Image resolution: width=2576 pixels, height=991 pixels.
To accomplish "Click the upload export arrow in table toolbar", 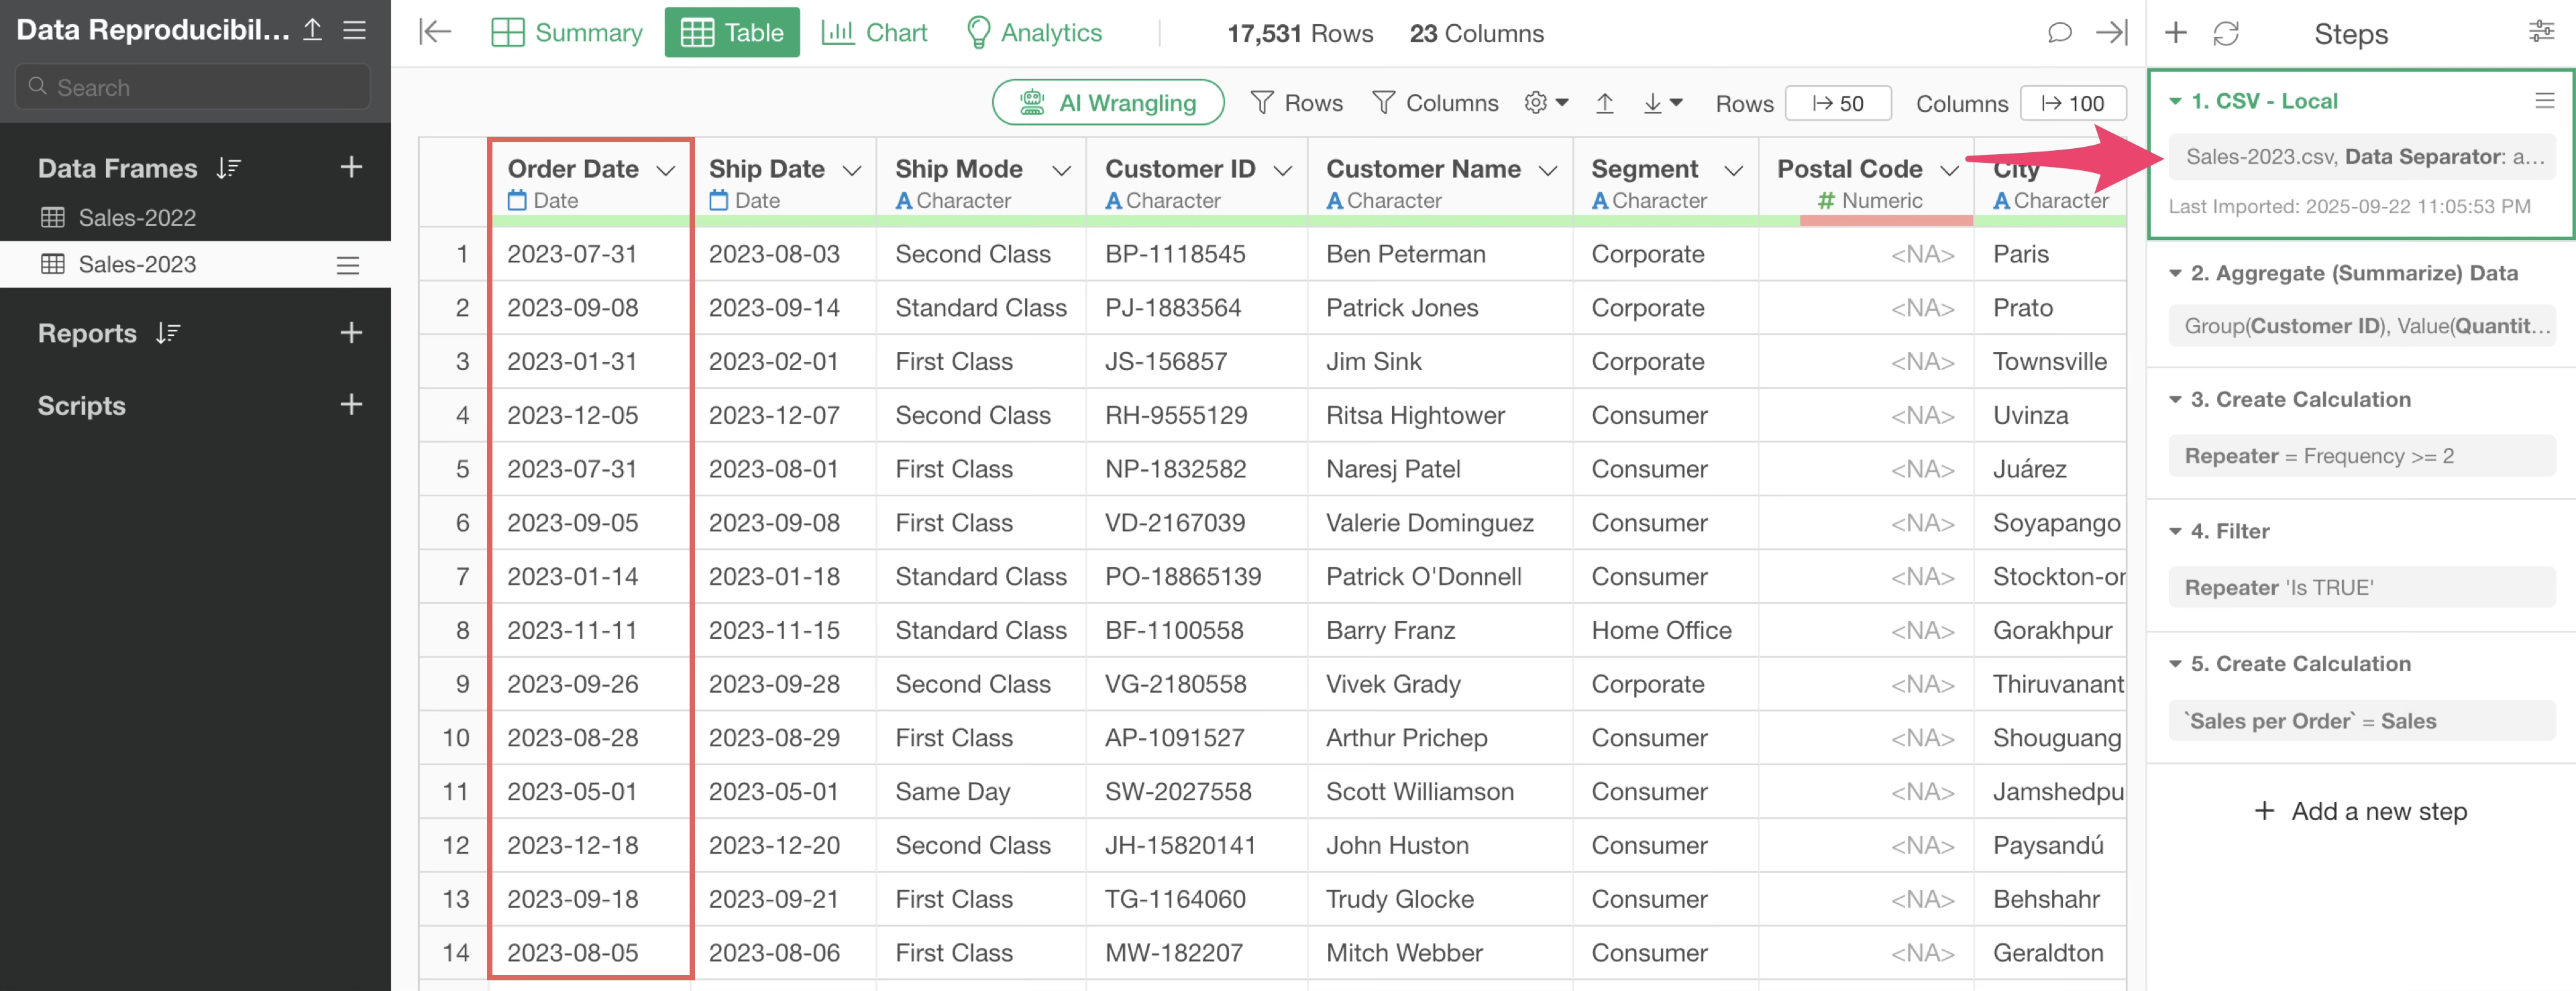I will 1604,103.
